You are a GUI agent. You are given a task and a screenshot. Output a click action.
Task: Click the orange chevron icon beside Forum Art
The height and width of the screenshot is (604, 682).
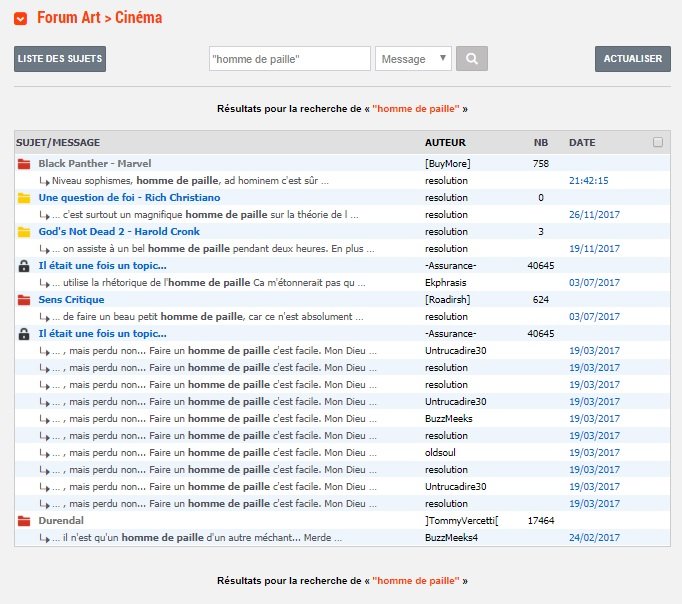(x=21, y=19)
